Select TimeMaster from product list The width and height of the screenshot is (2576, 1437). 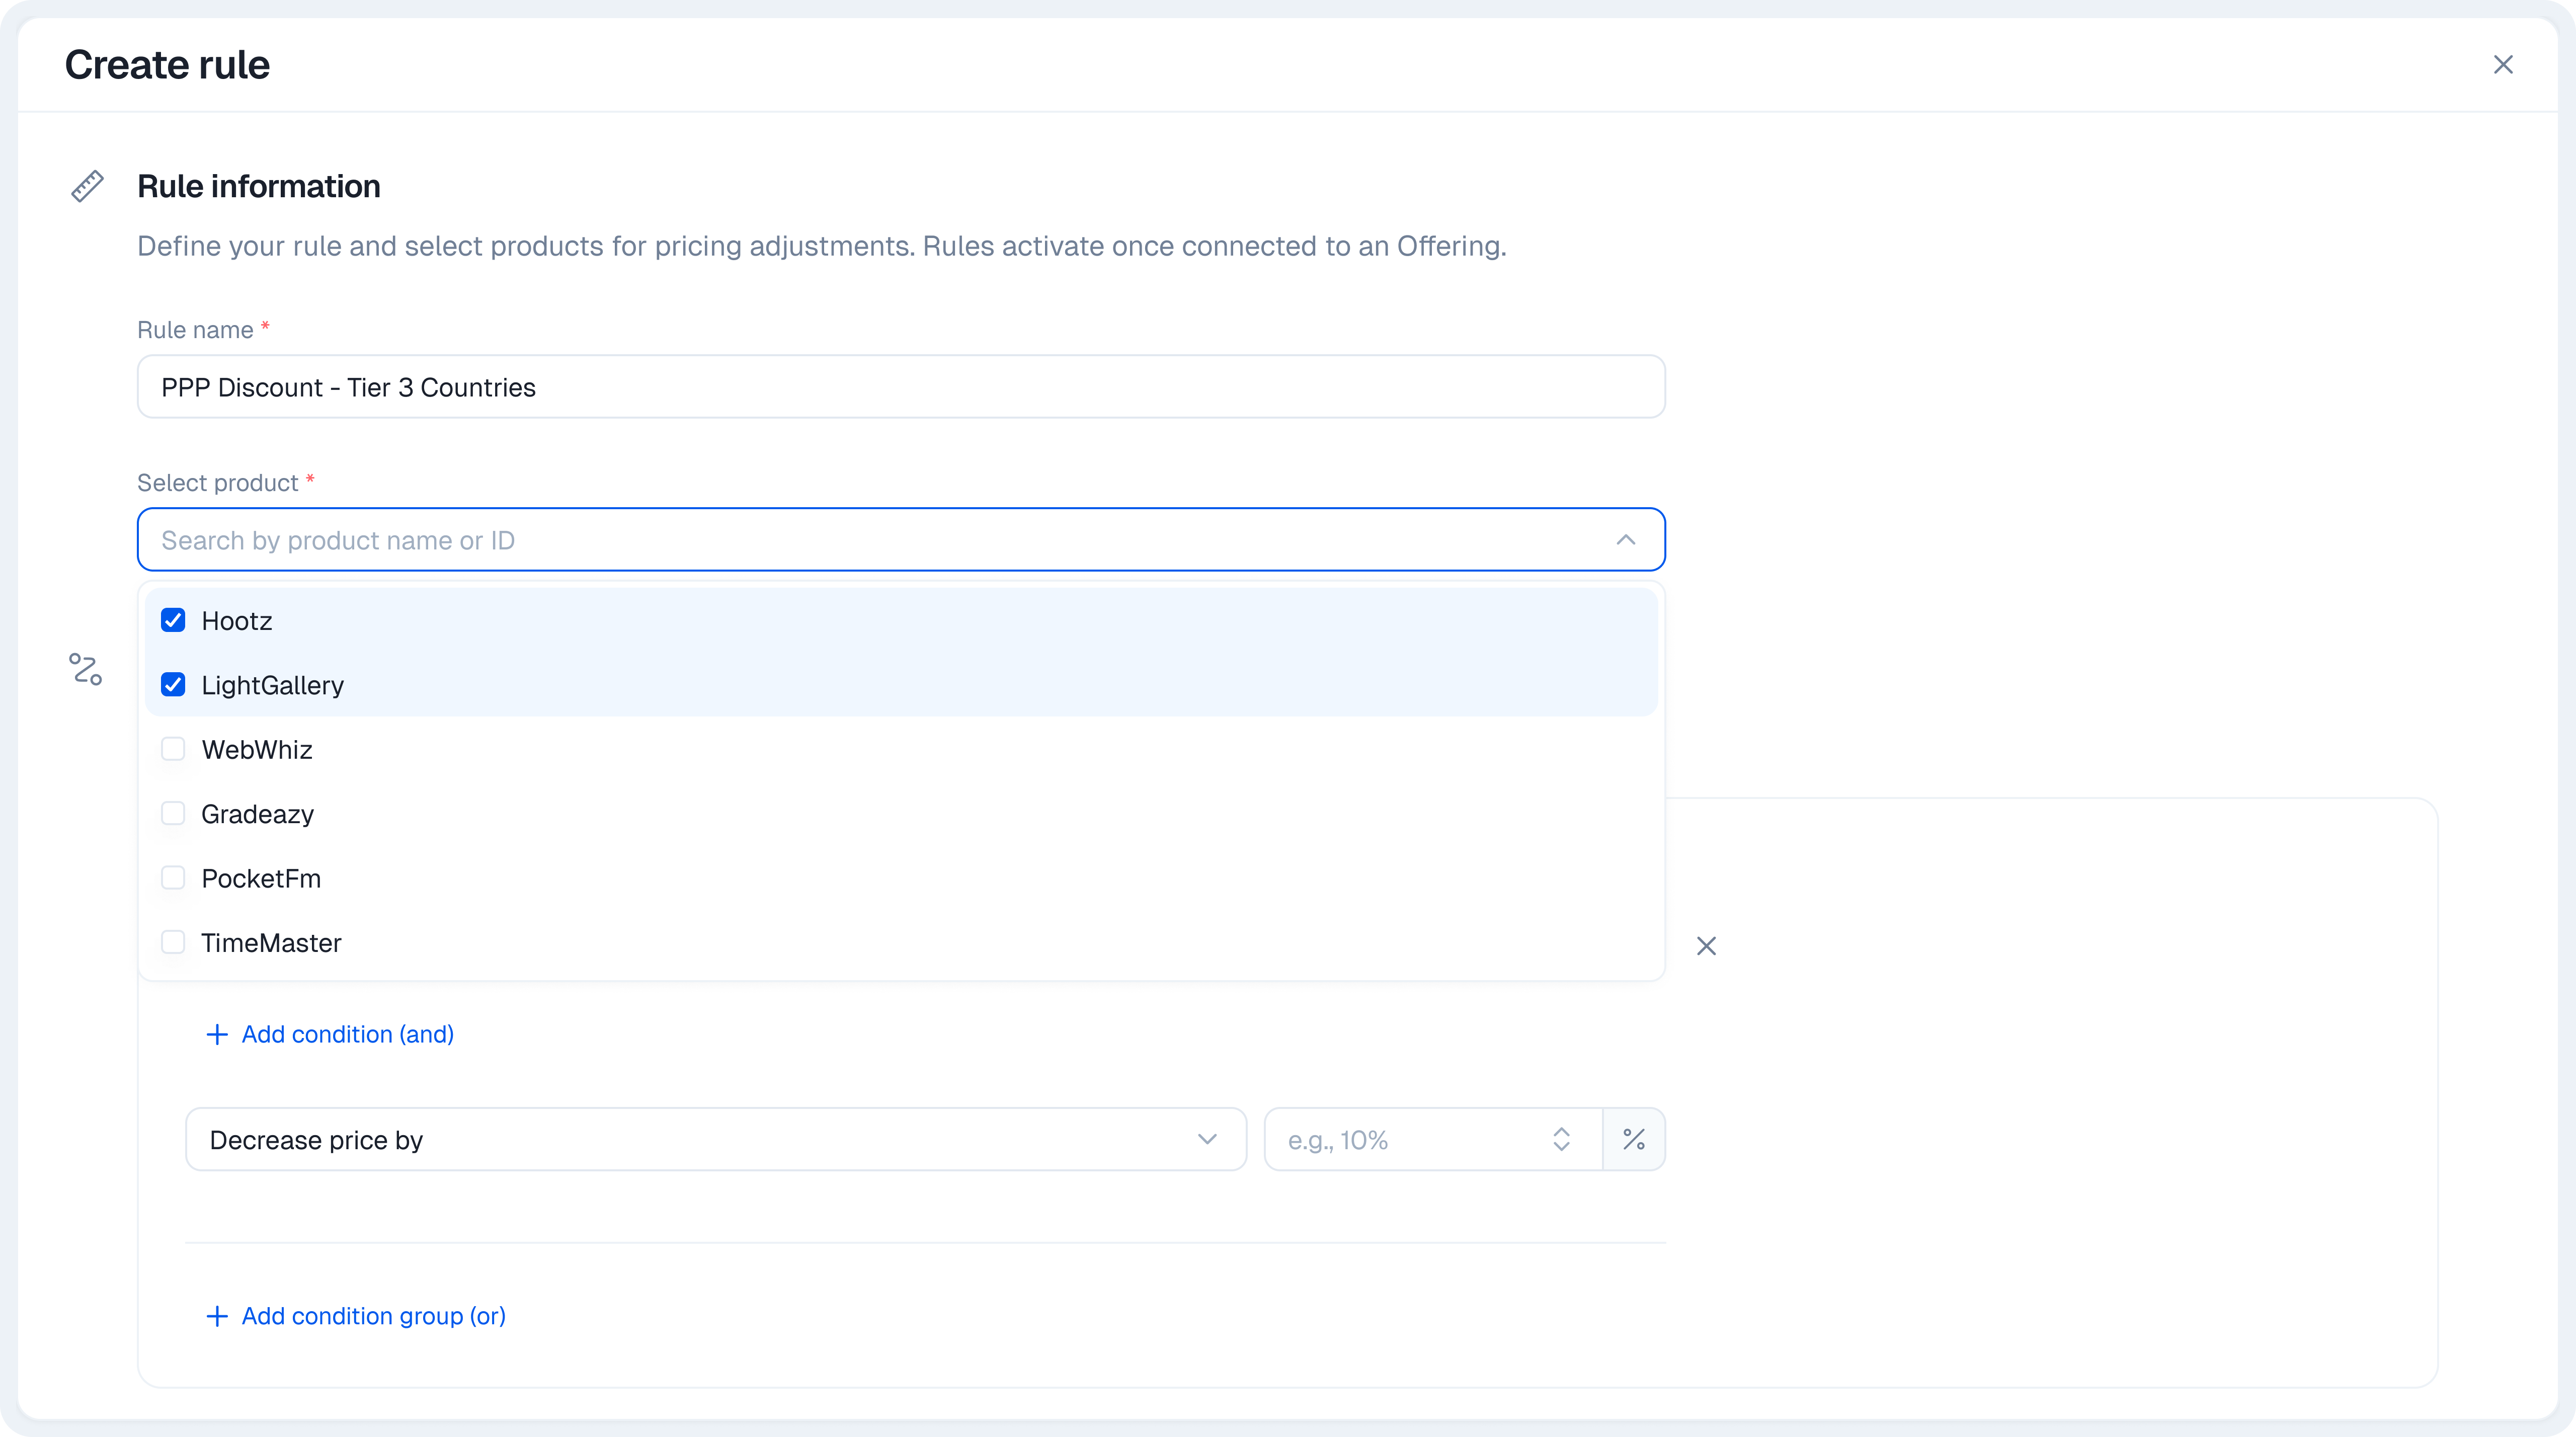click(271, 943)
